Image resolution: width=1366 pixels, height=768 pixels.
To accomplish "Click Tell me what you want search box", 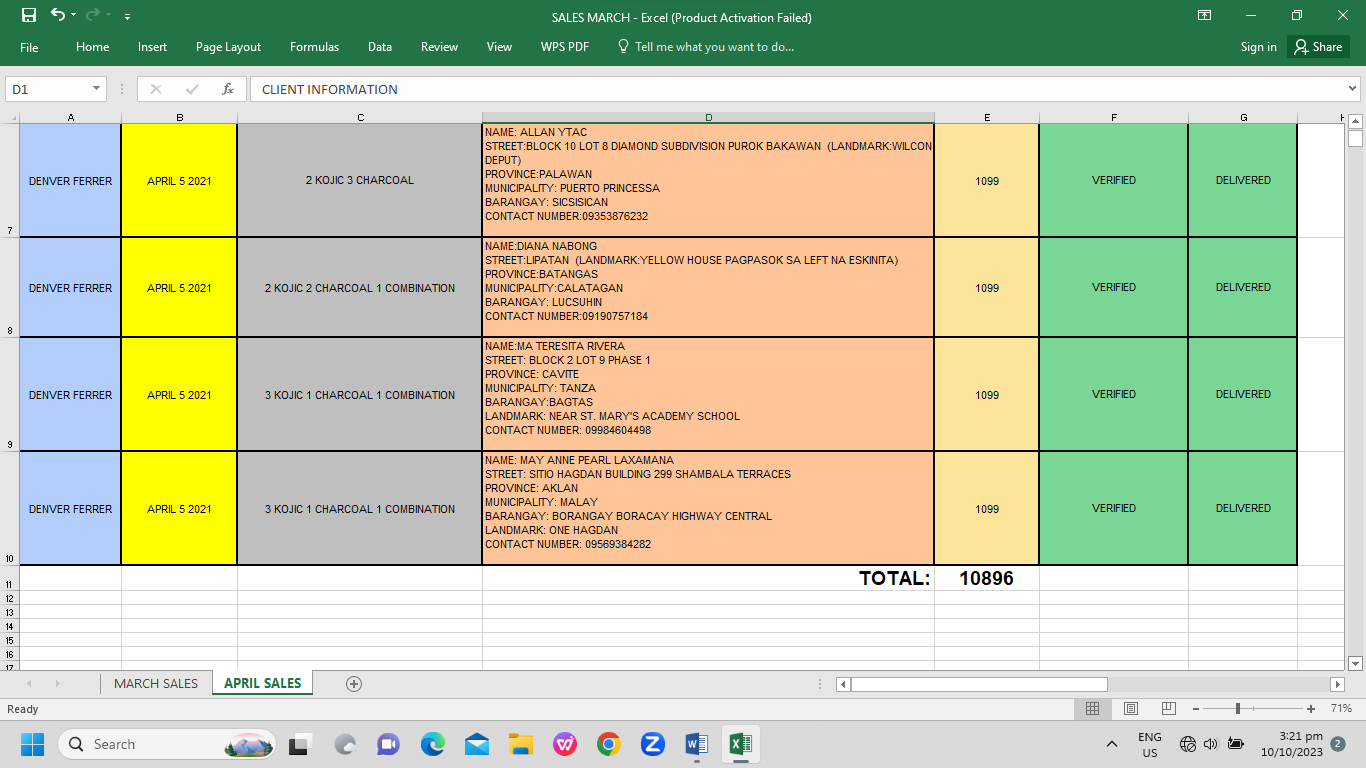I will pyautogui.click(x=713, y=47).
